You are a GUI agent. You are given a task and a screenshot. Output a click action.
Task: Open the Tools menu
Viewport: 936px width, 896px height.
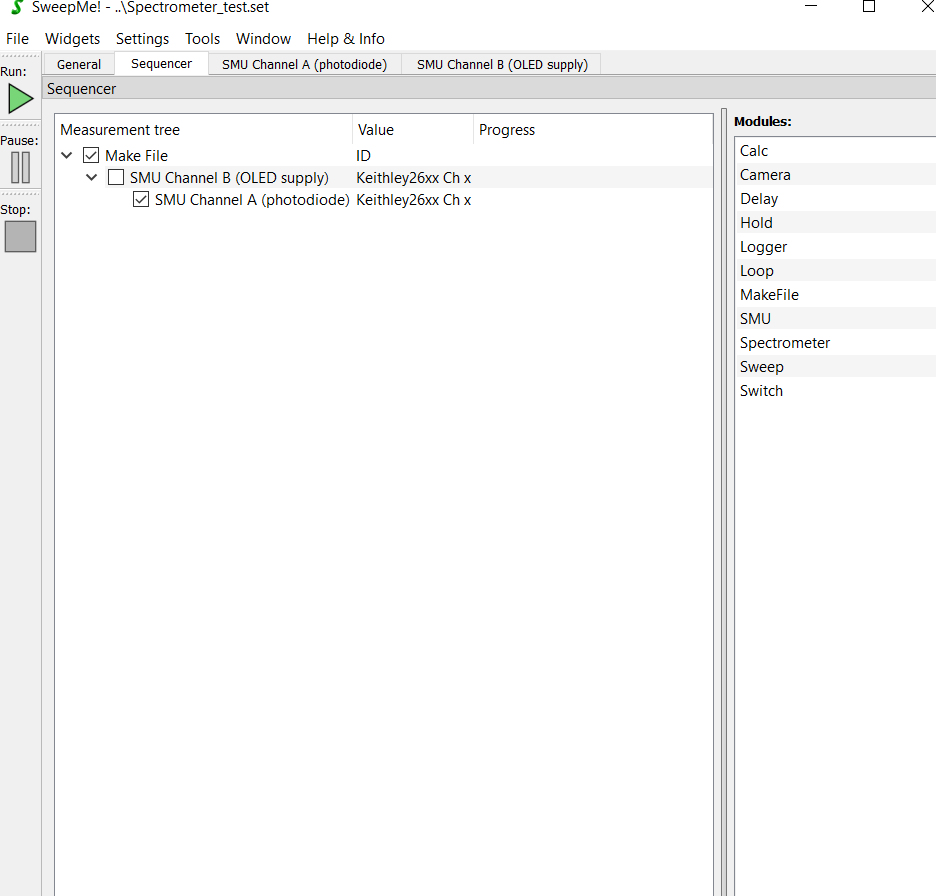point(202,39)
